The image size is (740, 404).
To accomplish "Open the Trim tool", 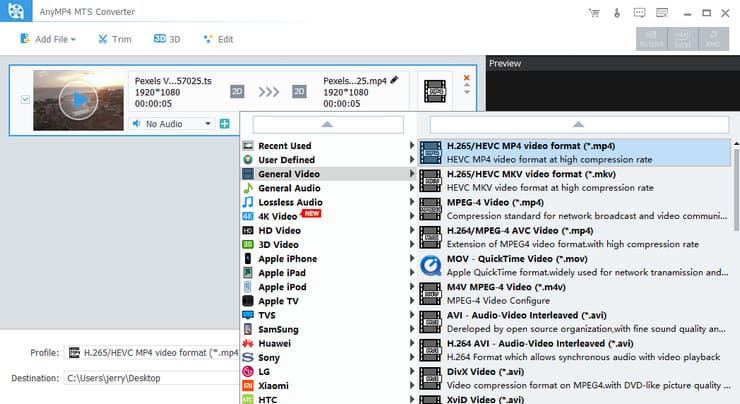I will click(115, 39).
